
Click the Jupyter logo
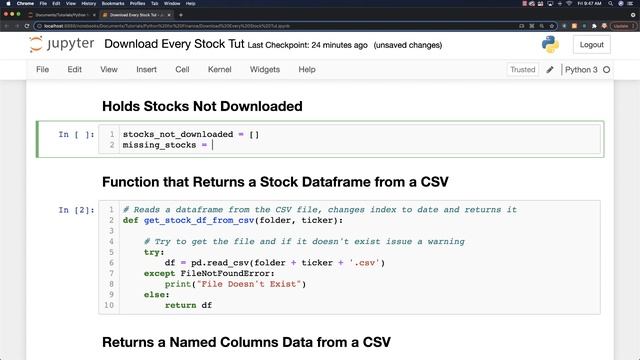62,44
